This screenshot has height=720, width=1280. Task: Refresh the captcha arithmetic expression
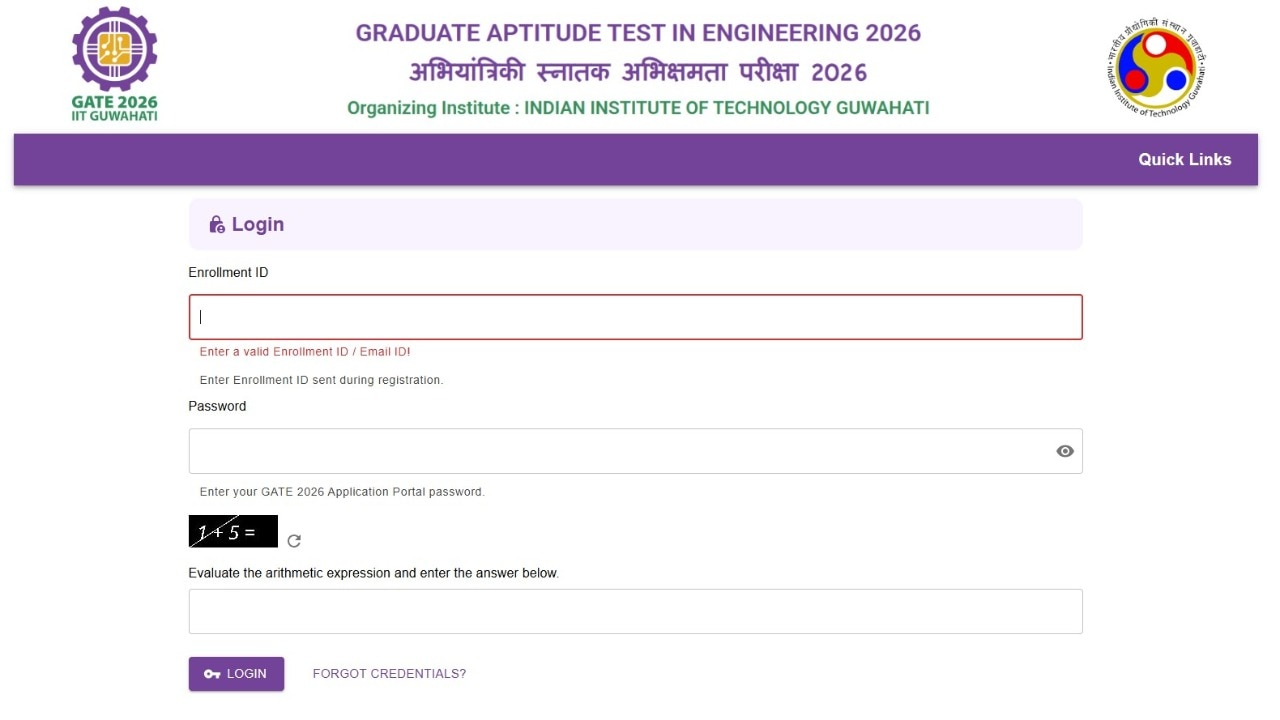(294, 541)
